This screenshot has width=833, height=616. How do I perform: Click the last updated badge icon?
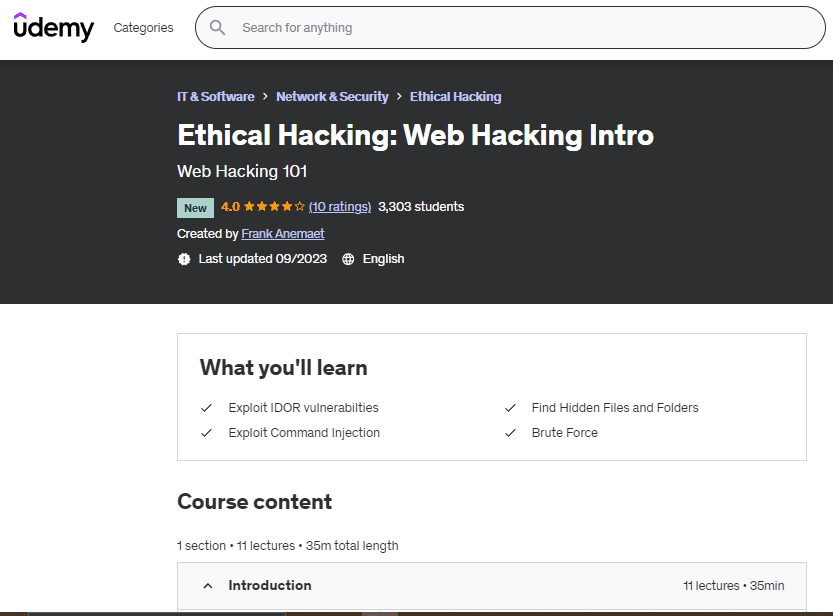[x=184, y=259]
